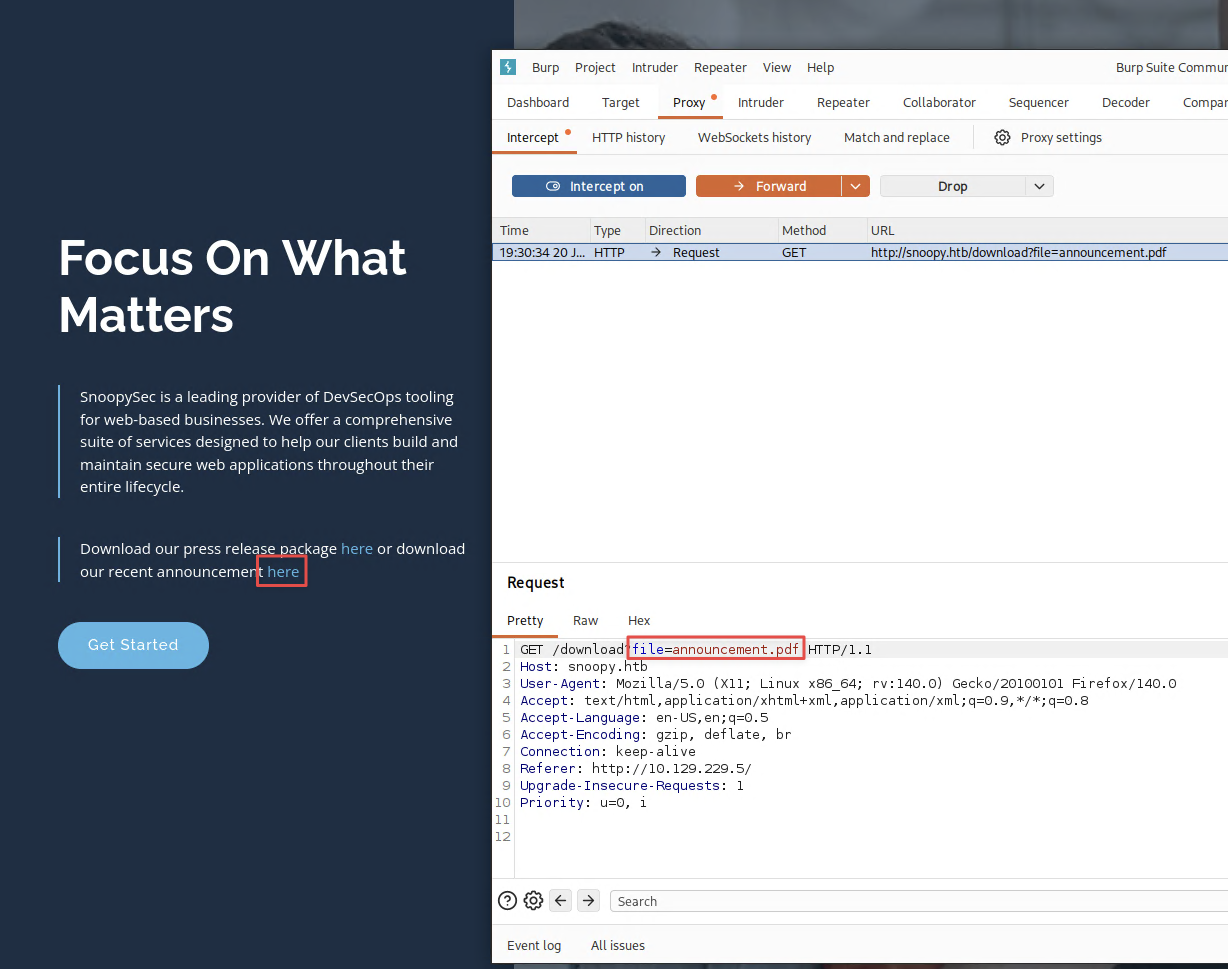
Task: Sort by the Type column header
Action: pyautogui.click(x=617, y=230)
